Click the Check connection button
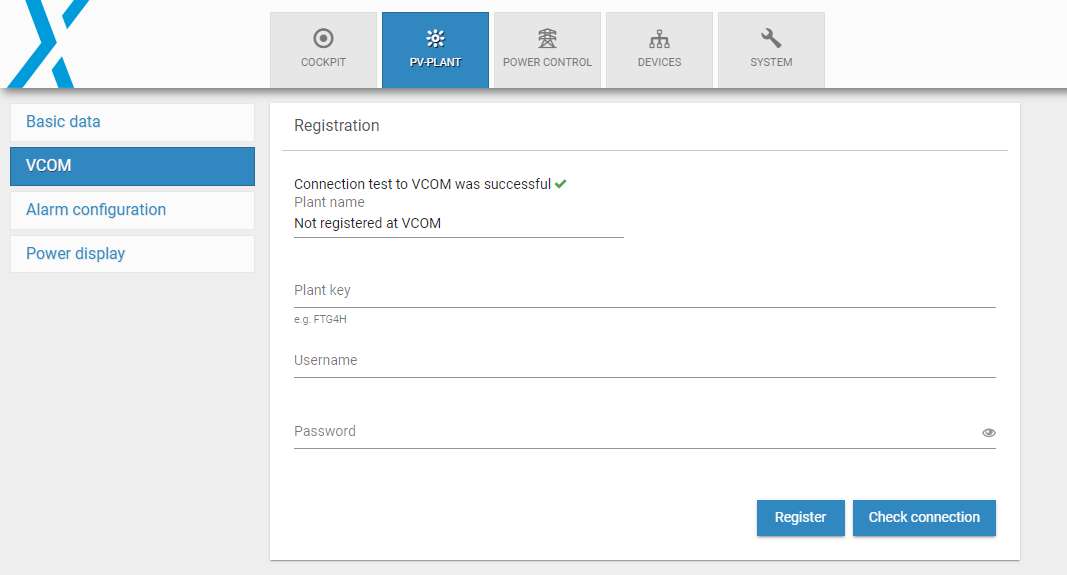1067x575 pixels. (x=924, y=518)
